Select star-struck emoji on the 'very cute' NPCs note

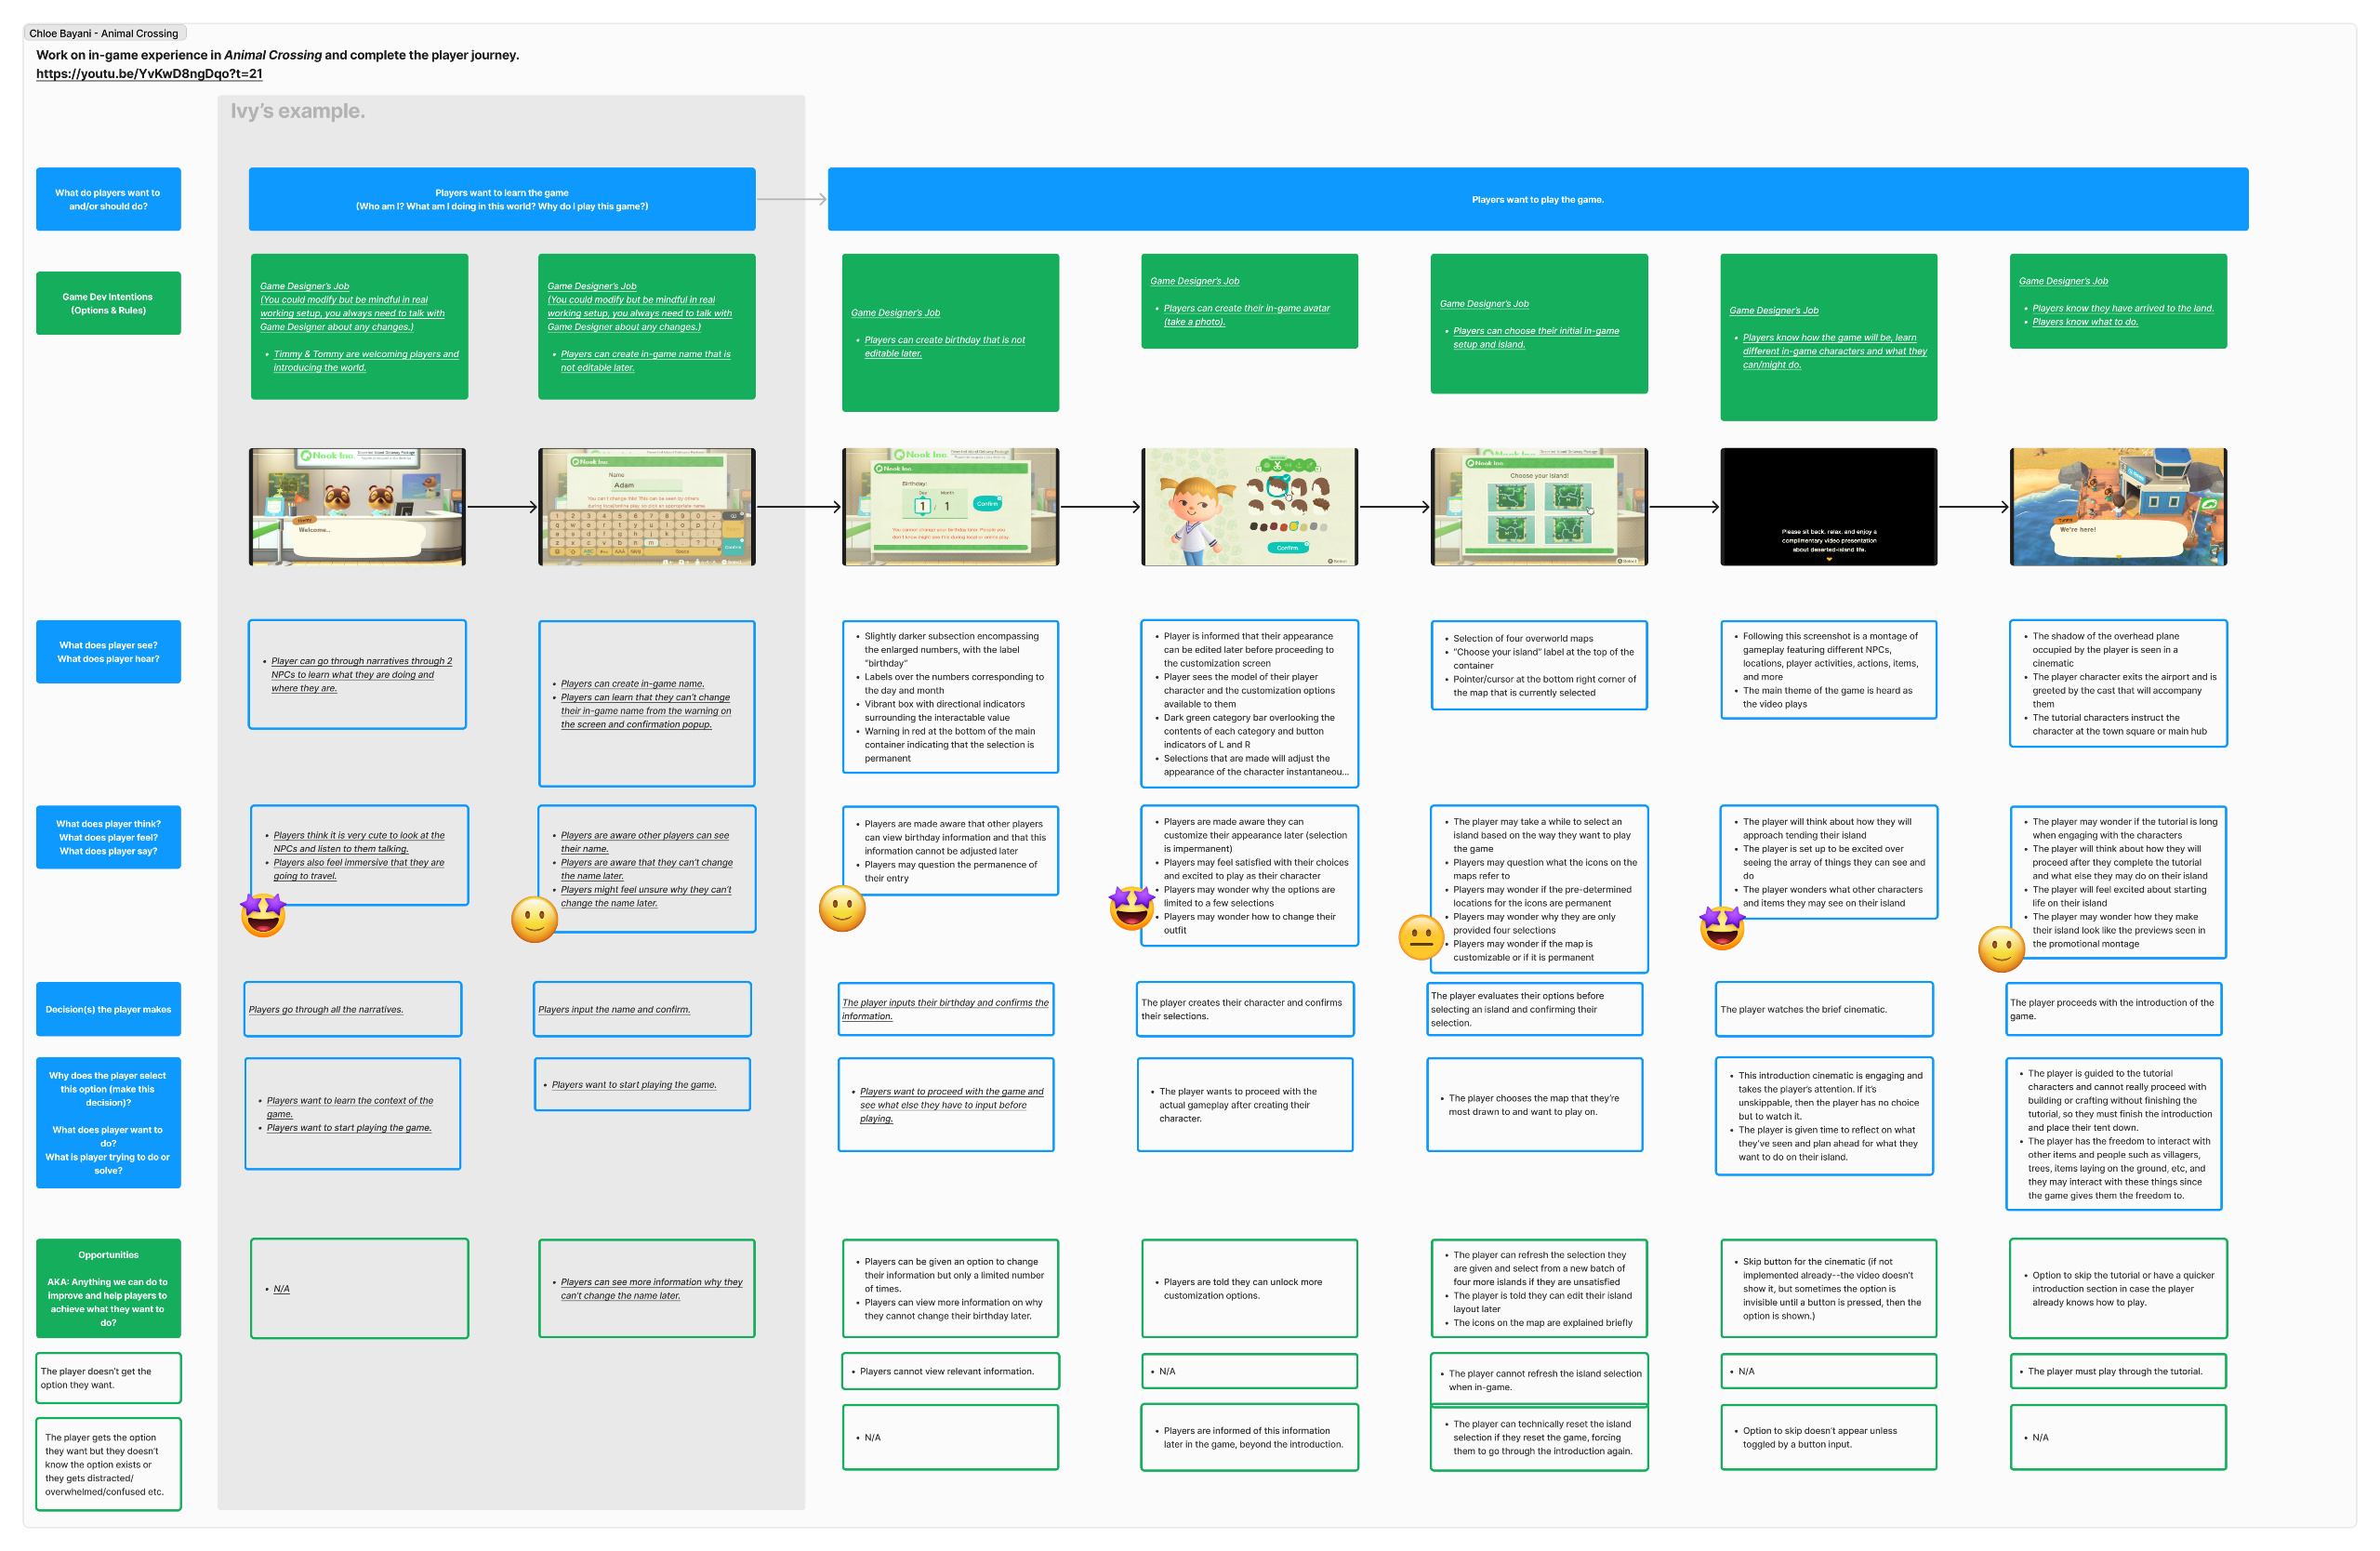[x=263, y=915]
